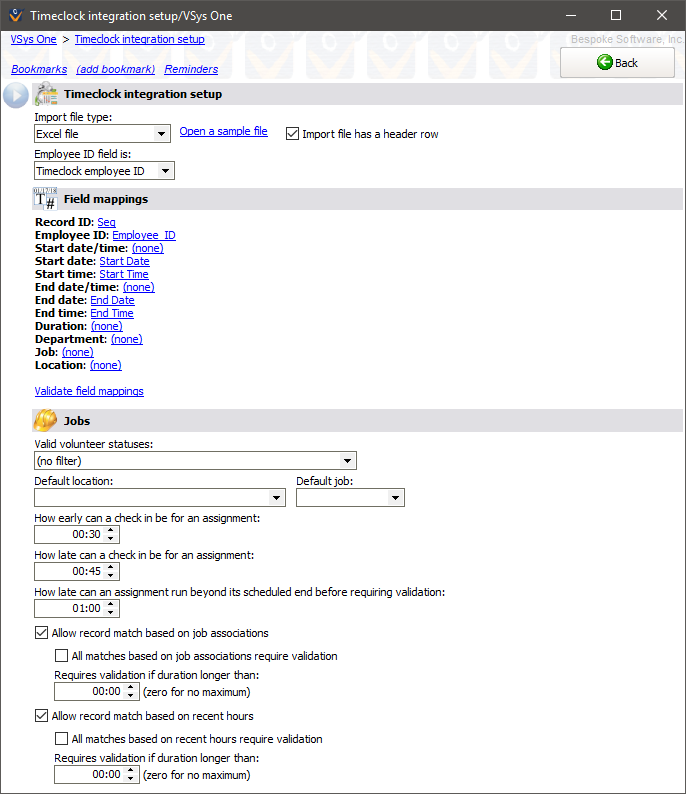Go to VSys One breadcrumb link
Viewport: 686px width, 794px height.
[33, 39]
